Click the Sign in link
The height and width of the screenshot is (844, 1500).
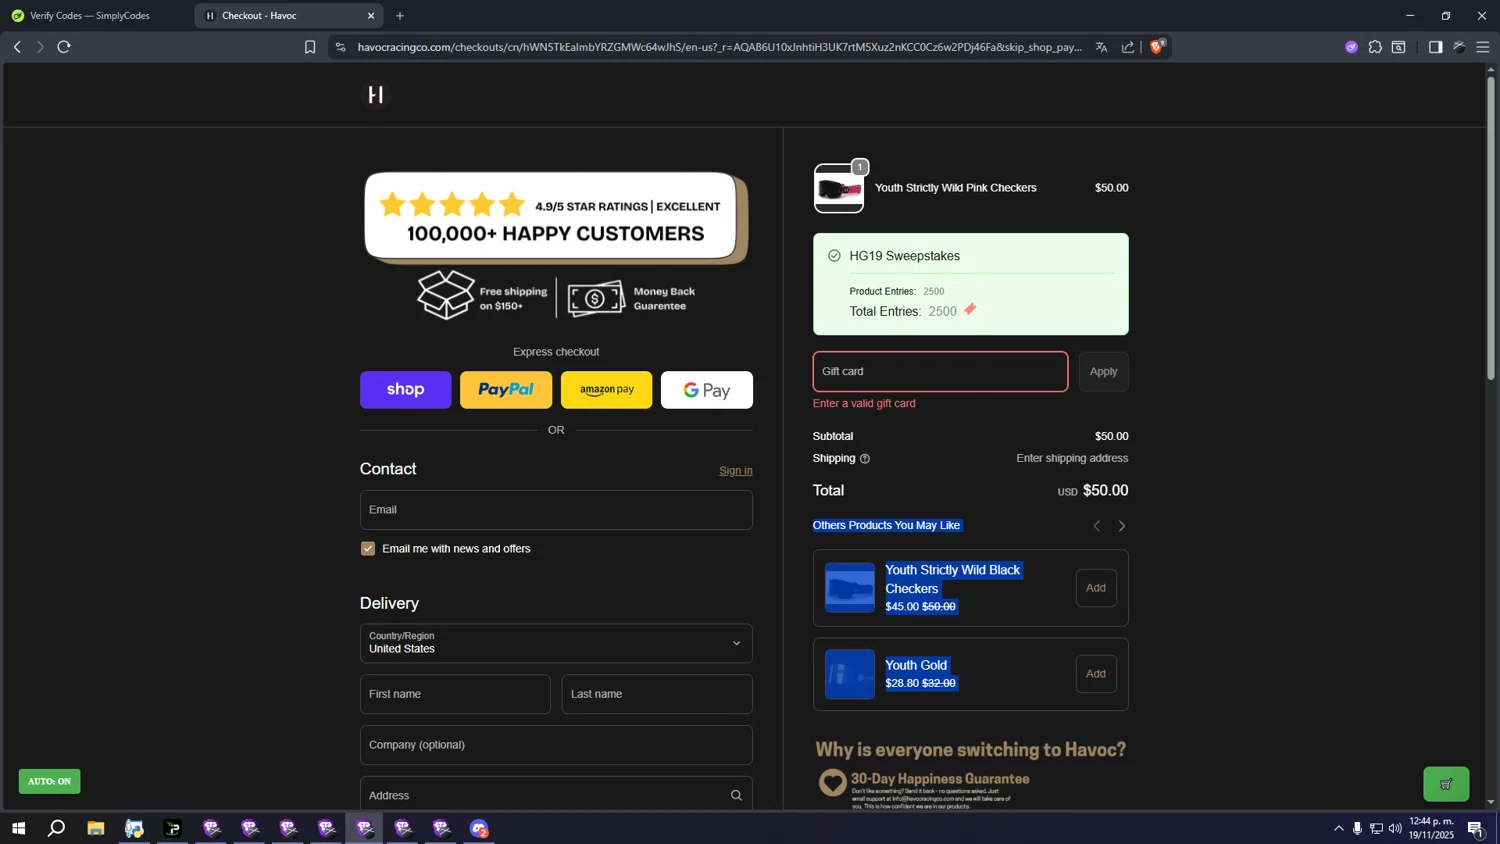click(x=736, y=471)
